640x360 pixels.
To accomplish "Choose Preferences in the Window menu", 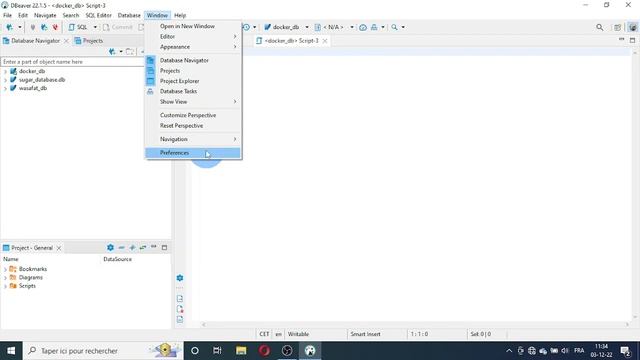I will 193,153.
